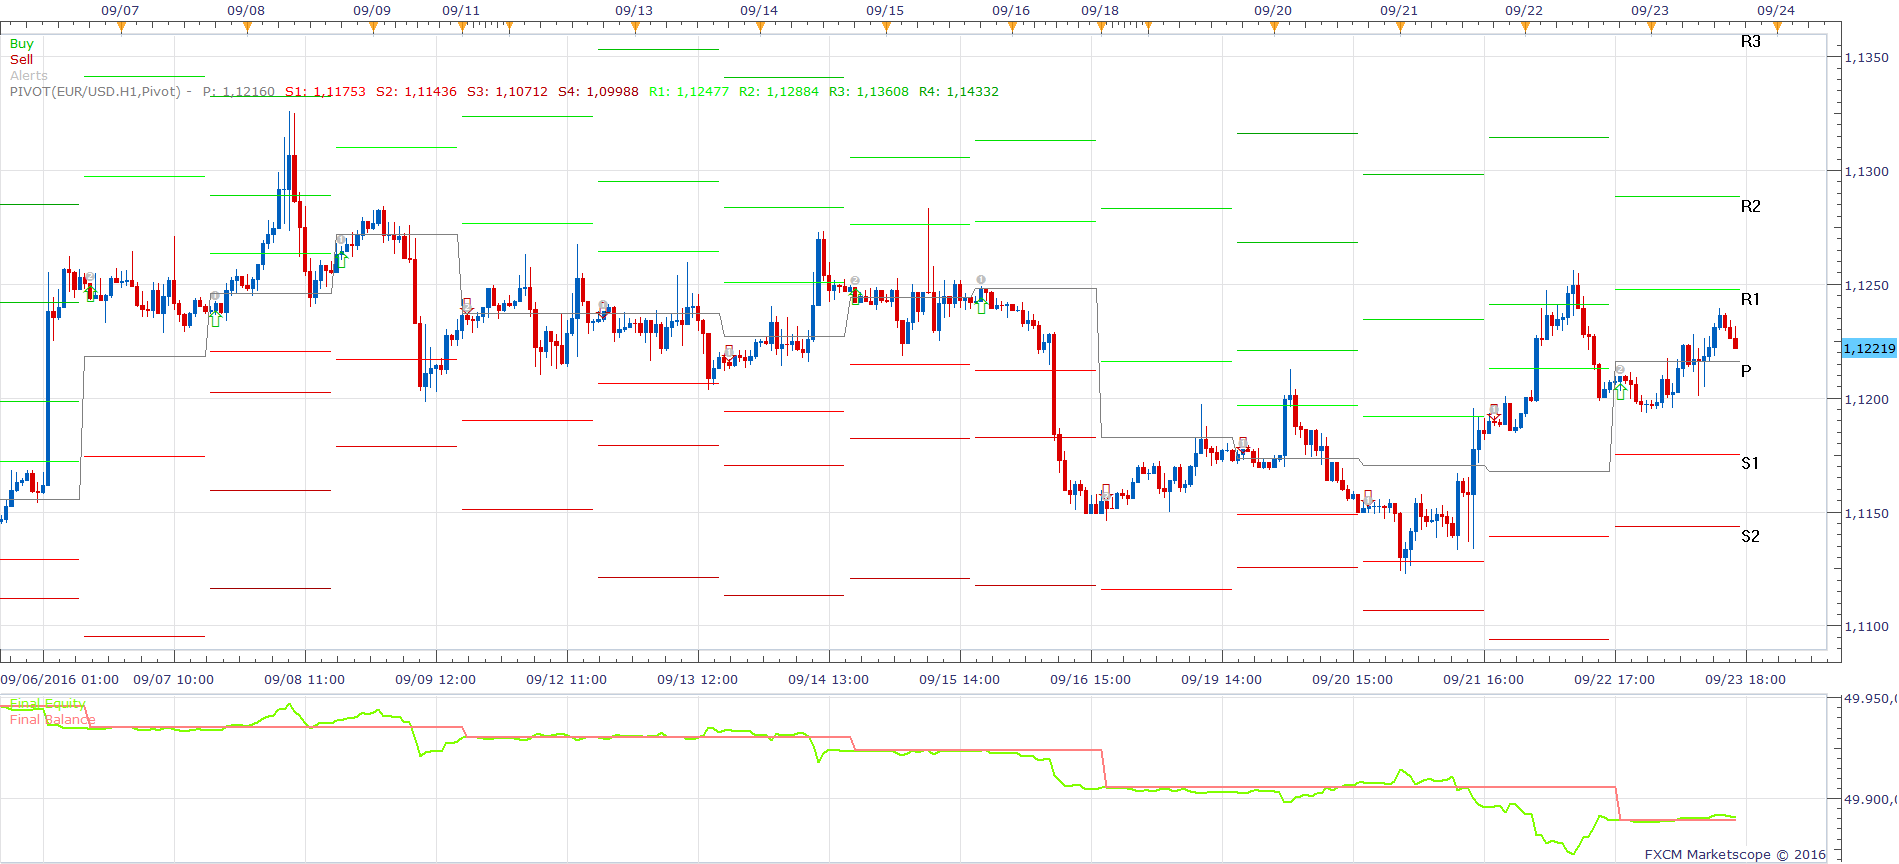Click the R1 level label on chart
Screen dimensions: 1899x864
[1750, 300]
